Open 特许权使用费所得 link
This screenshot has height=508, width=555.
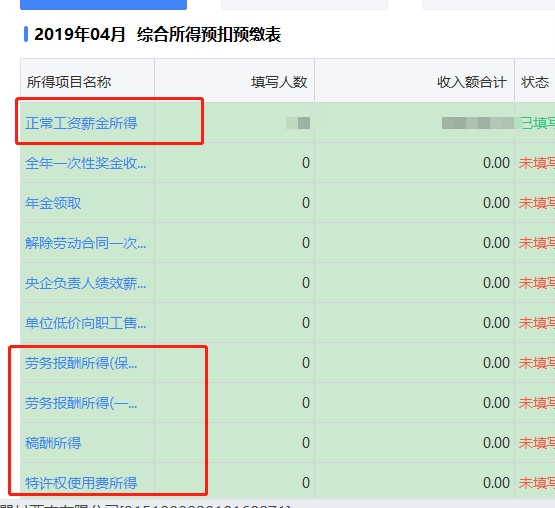tap(81, 483)
